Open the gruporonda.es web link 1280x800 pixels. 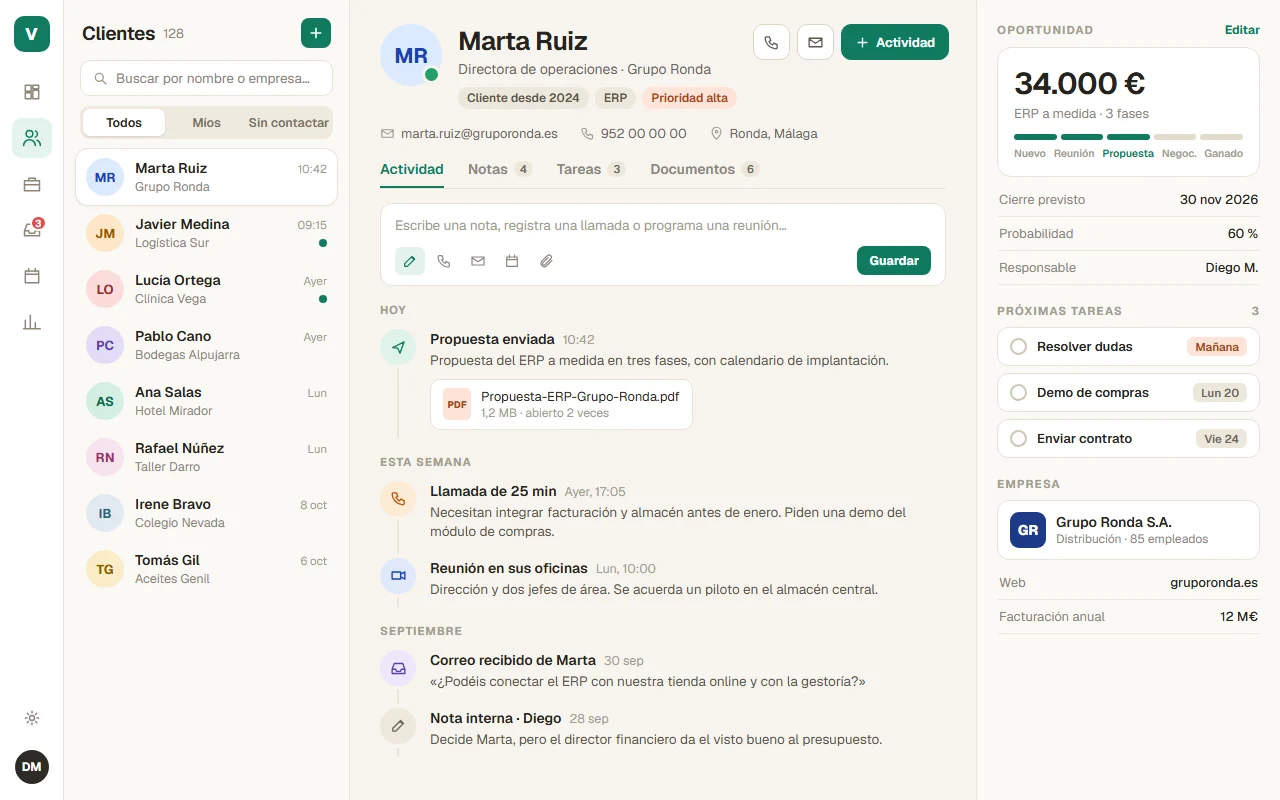[x=1214, y=583]
